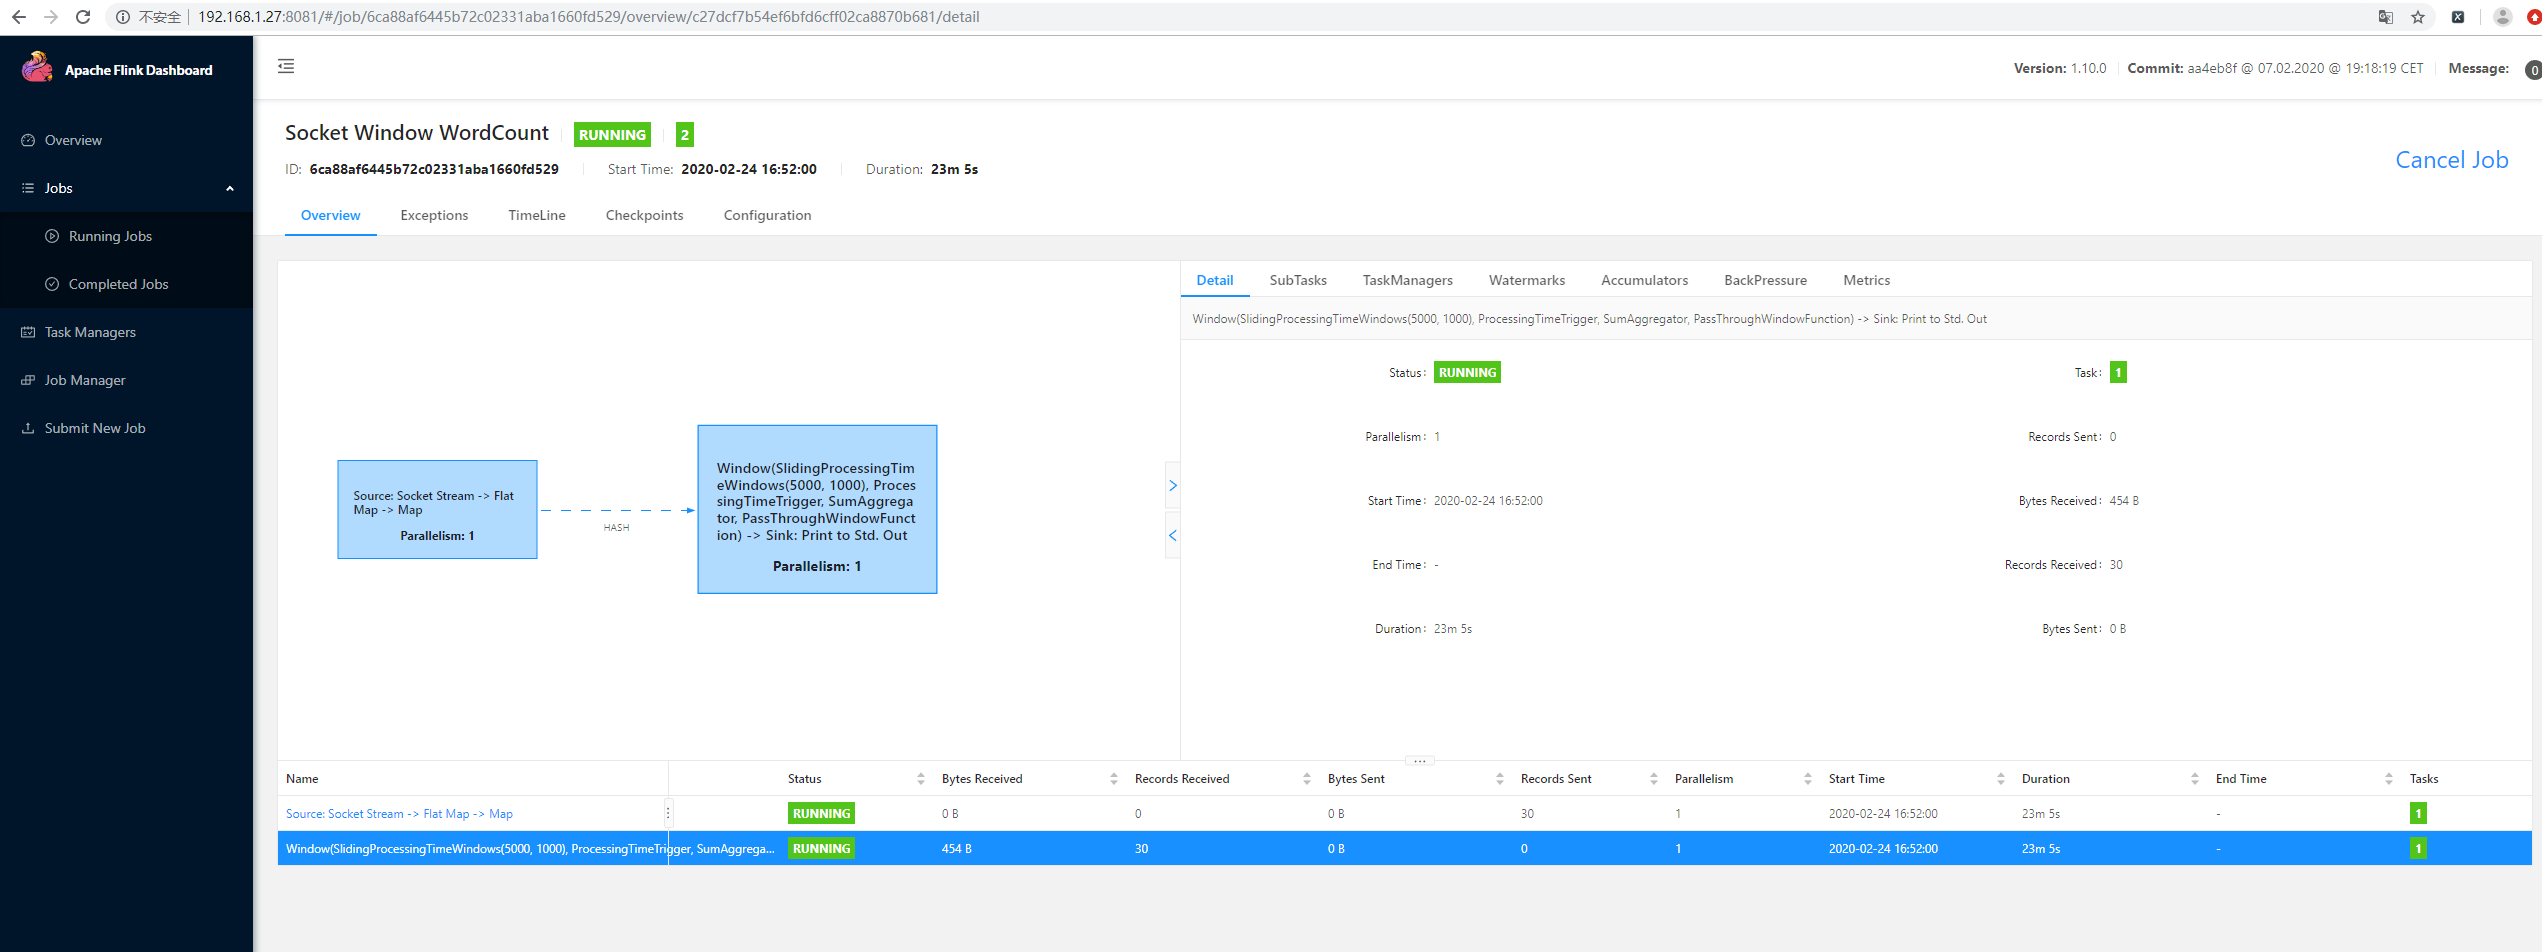
Task: Open Completed Jobs in the sidebar
Action: coord(126,284)
